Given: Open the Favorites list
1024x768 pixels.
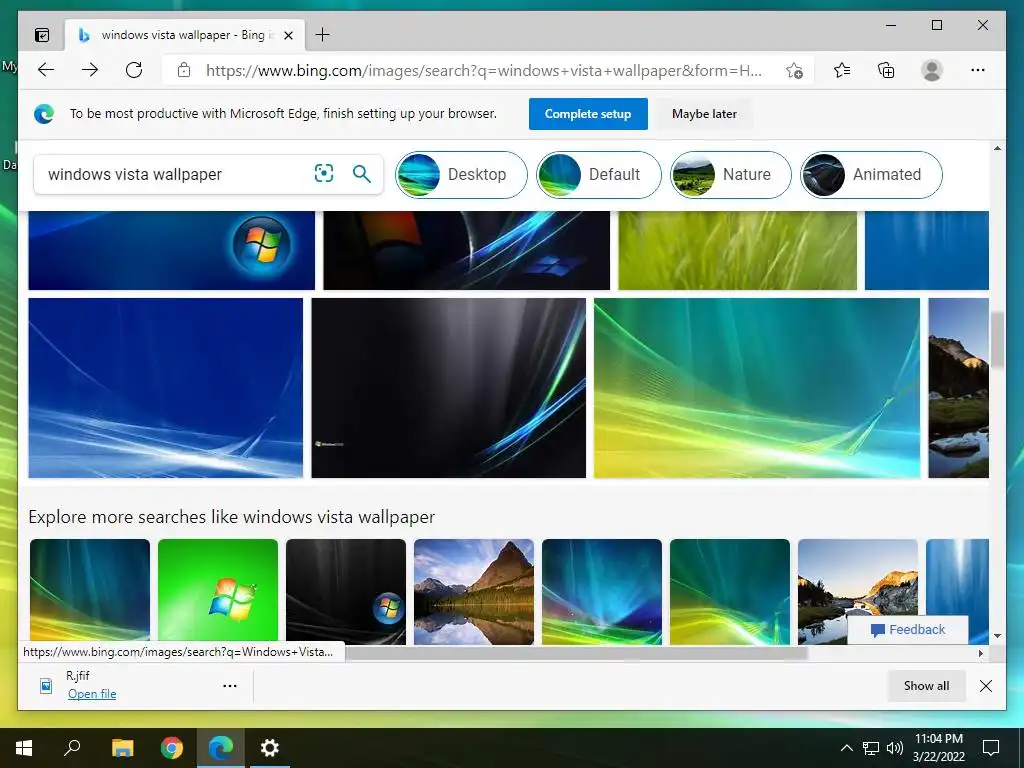Looking at the screenshot, I should click(x=842, y=70).
